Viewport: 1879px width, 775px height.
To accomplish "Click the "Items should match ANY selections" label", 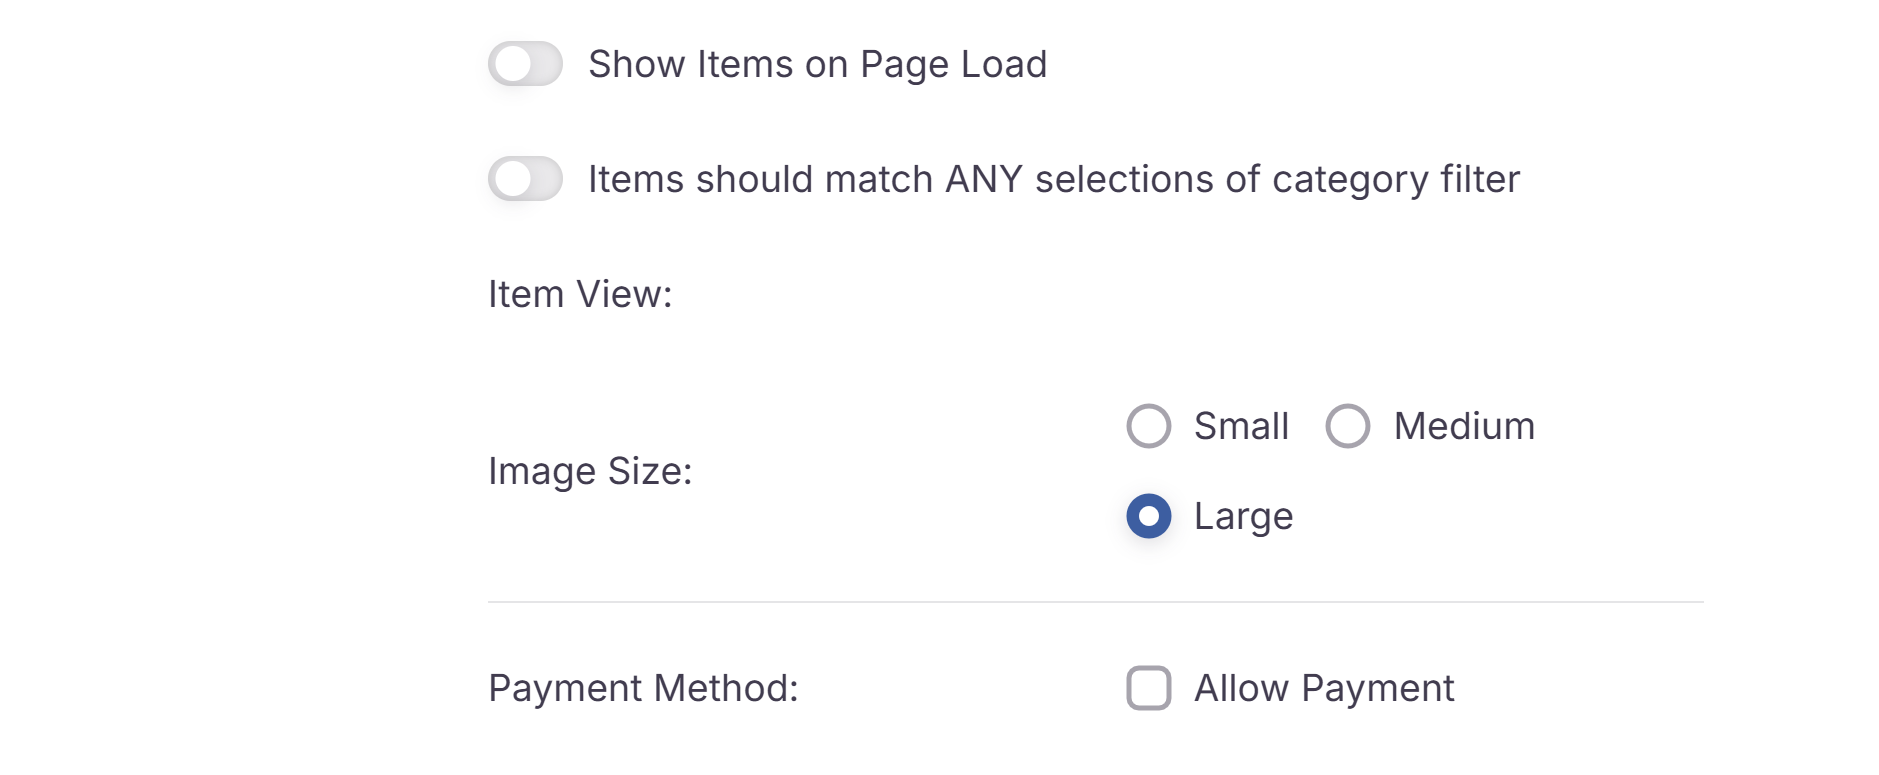I will point(1053,179).
